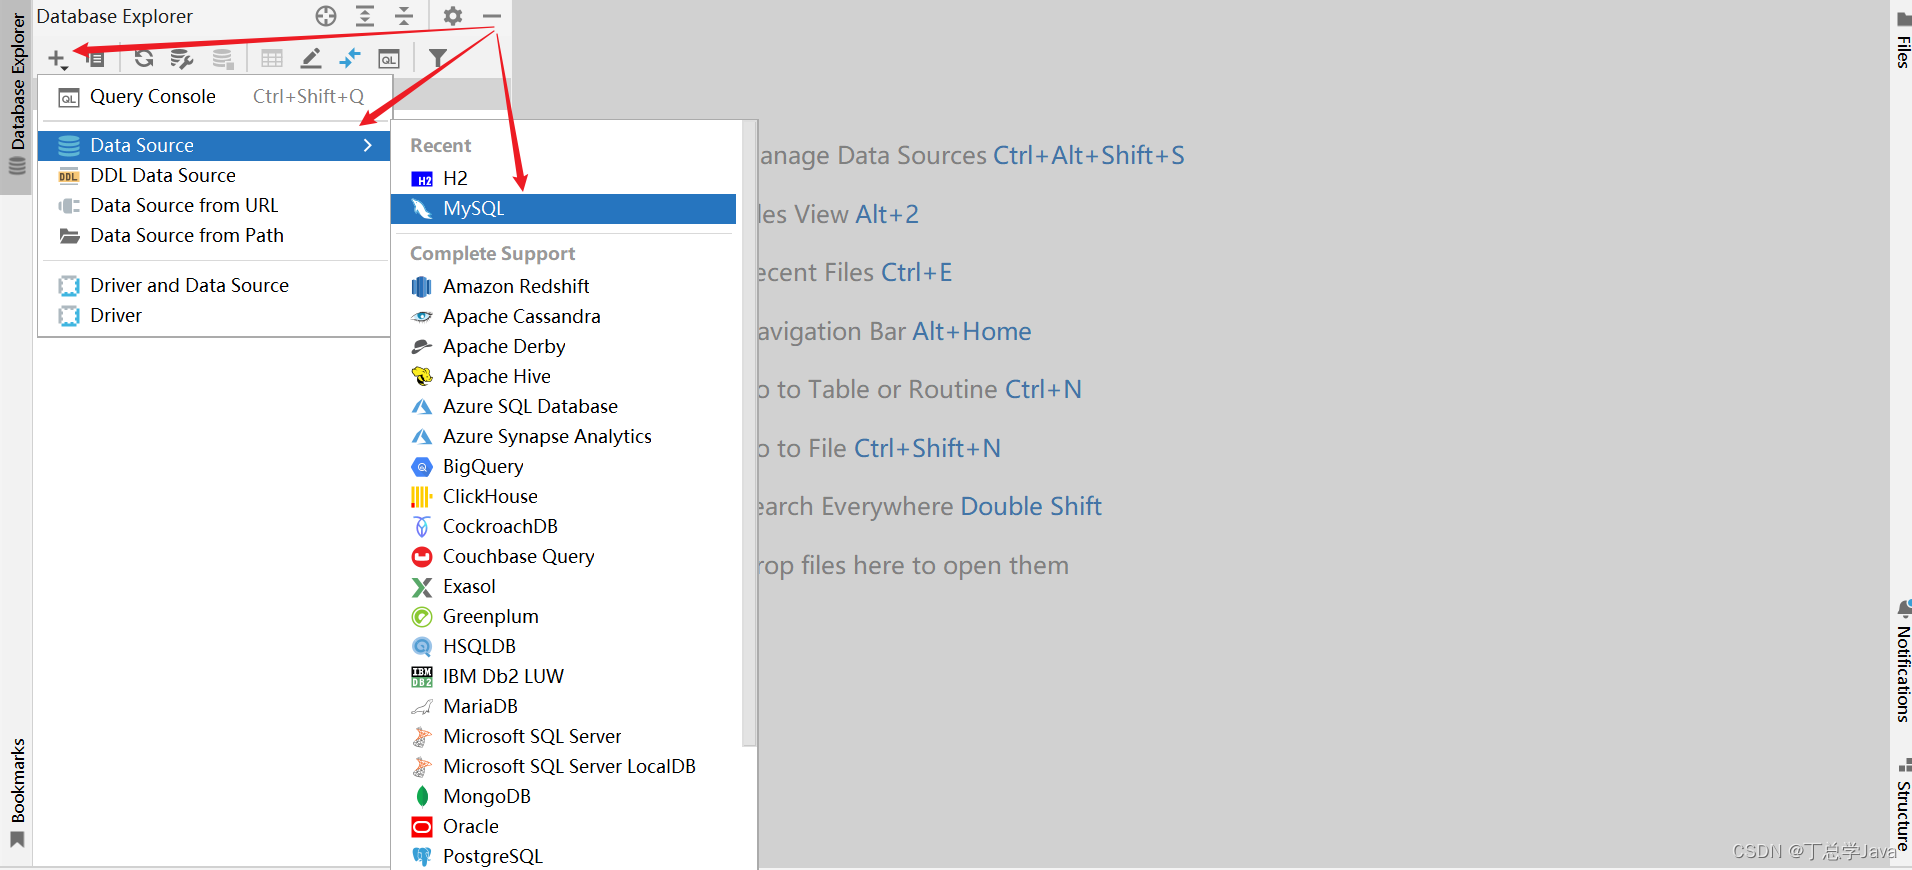The width and height of the screenshot is (1912, 870).
Task: Click the PostgreSQL elephant icon
Action: [x=422, y=857]
